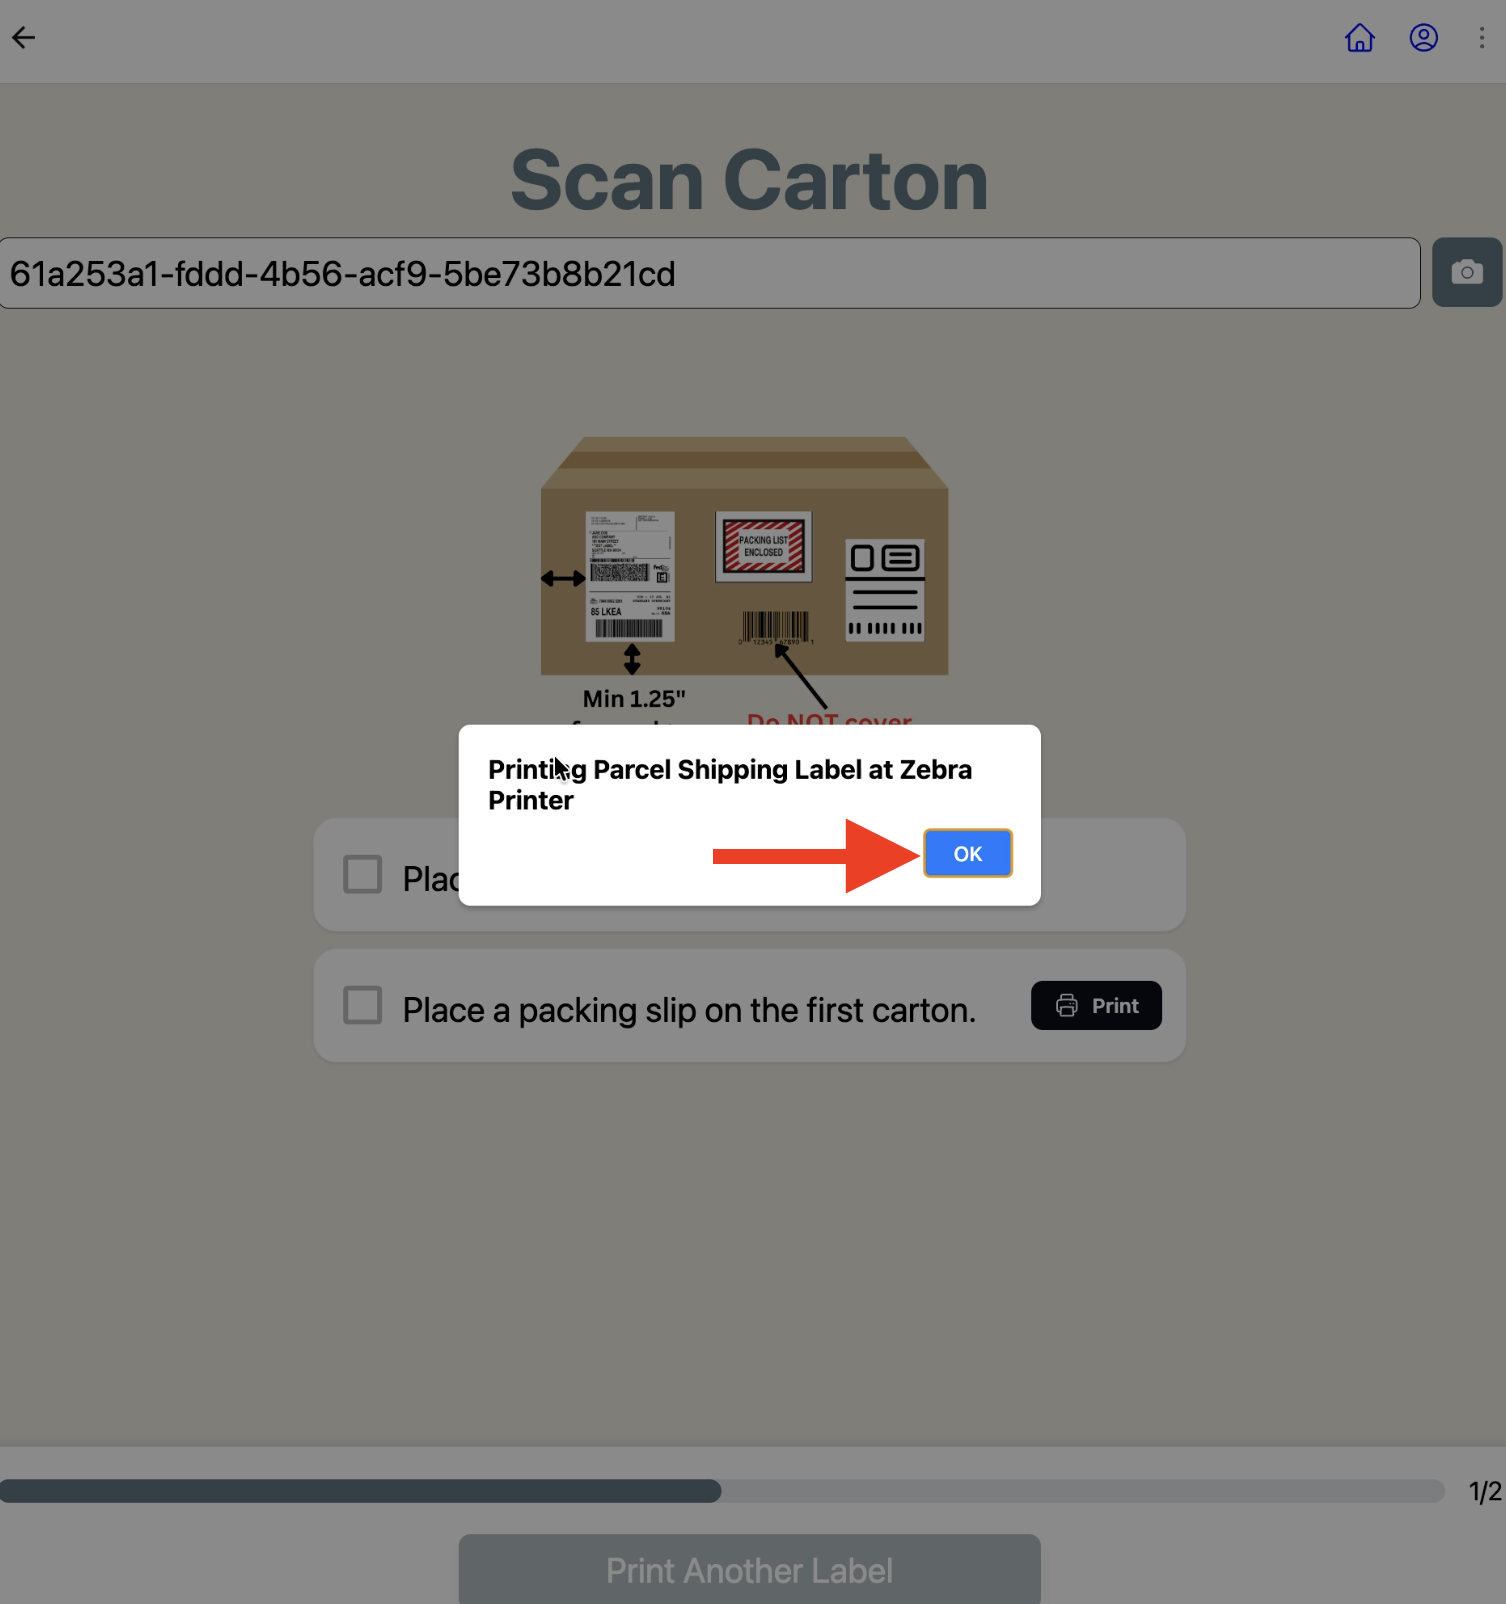Image resolution: width=1506 pixels, height=1604 pixels.
Task: Click the carton ID input field
Action: [710, 273]
